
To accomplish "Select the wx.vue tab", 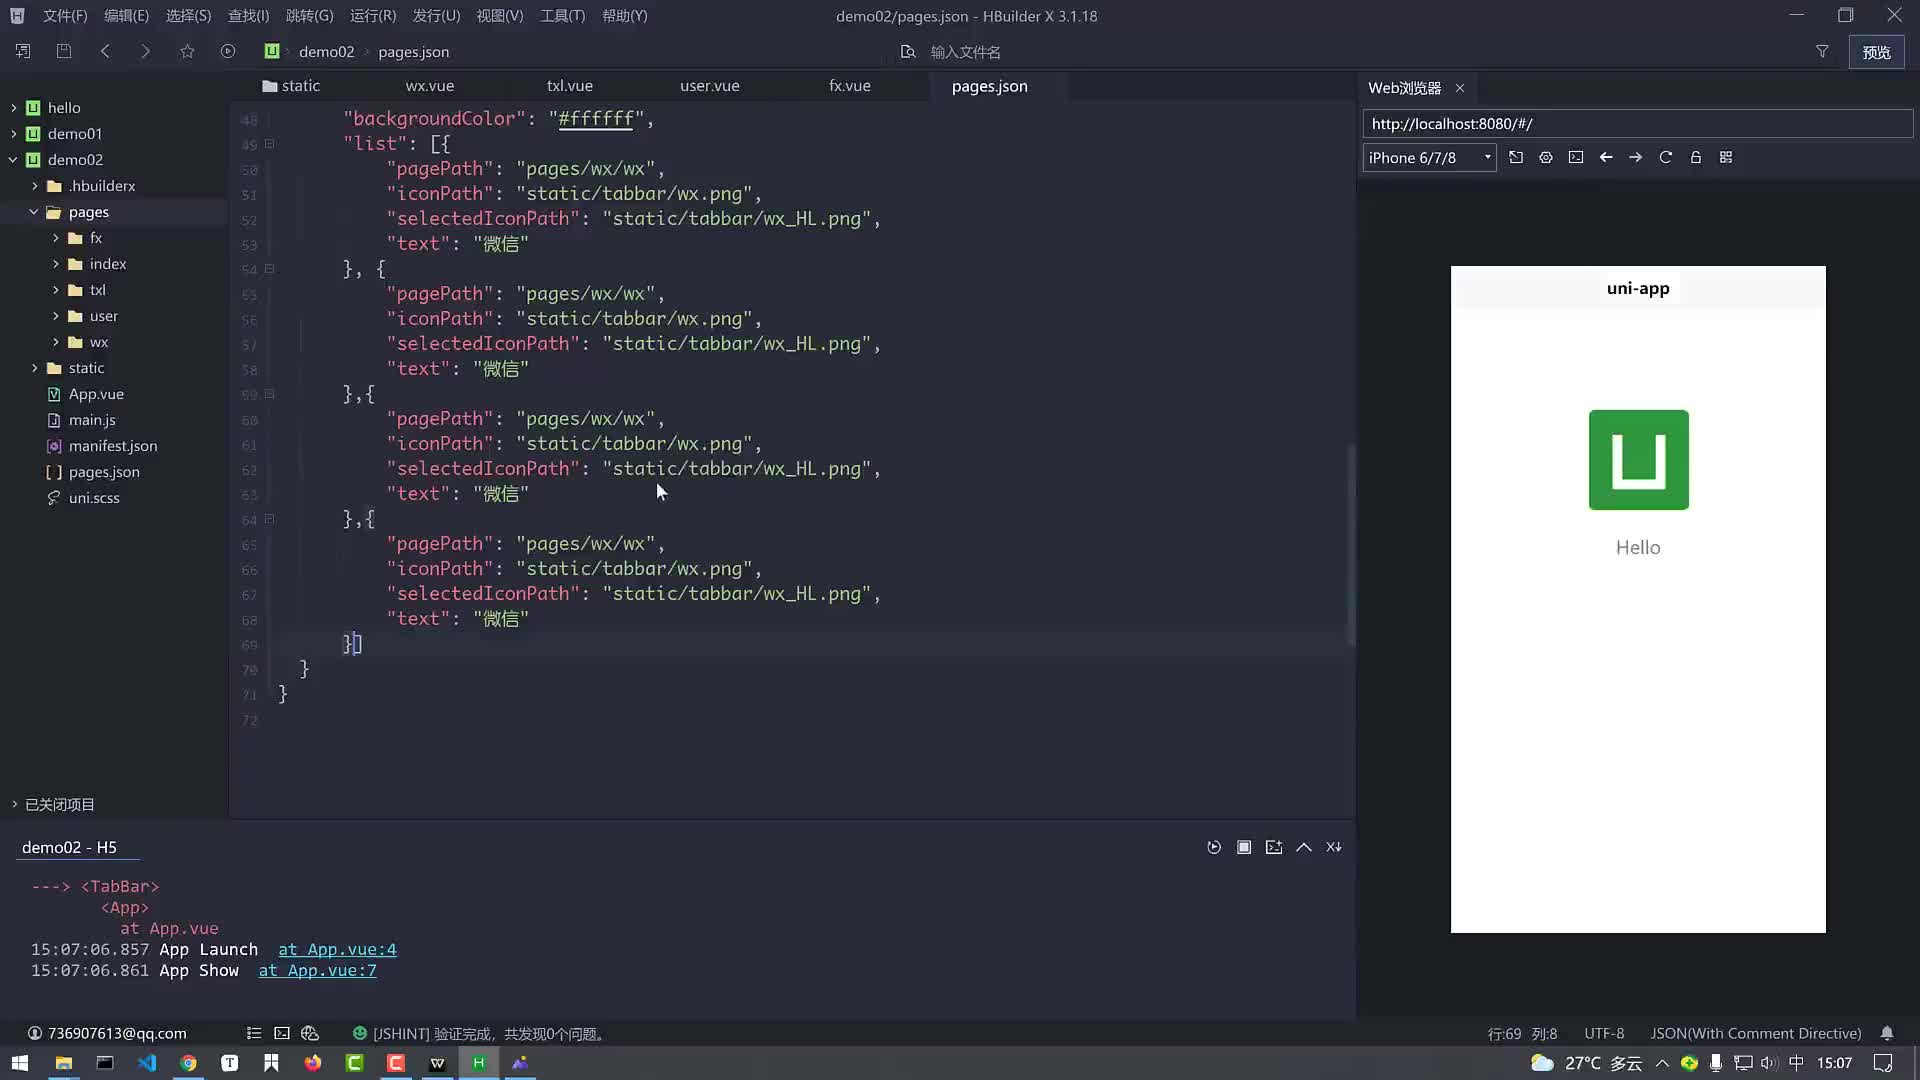I will pyautogui.click(x=430, y=86).
